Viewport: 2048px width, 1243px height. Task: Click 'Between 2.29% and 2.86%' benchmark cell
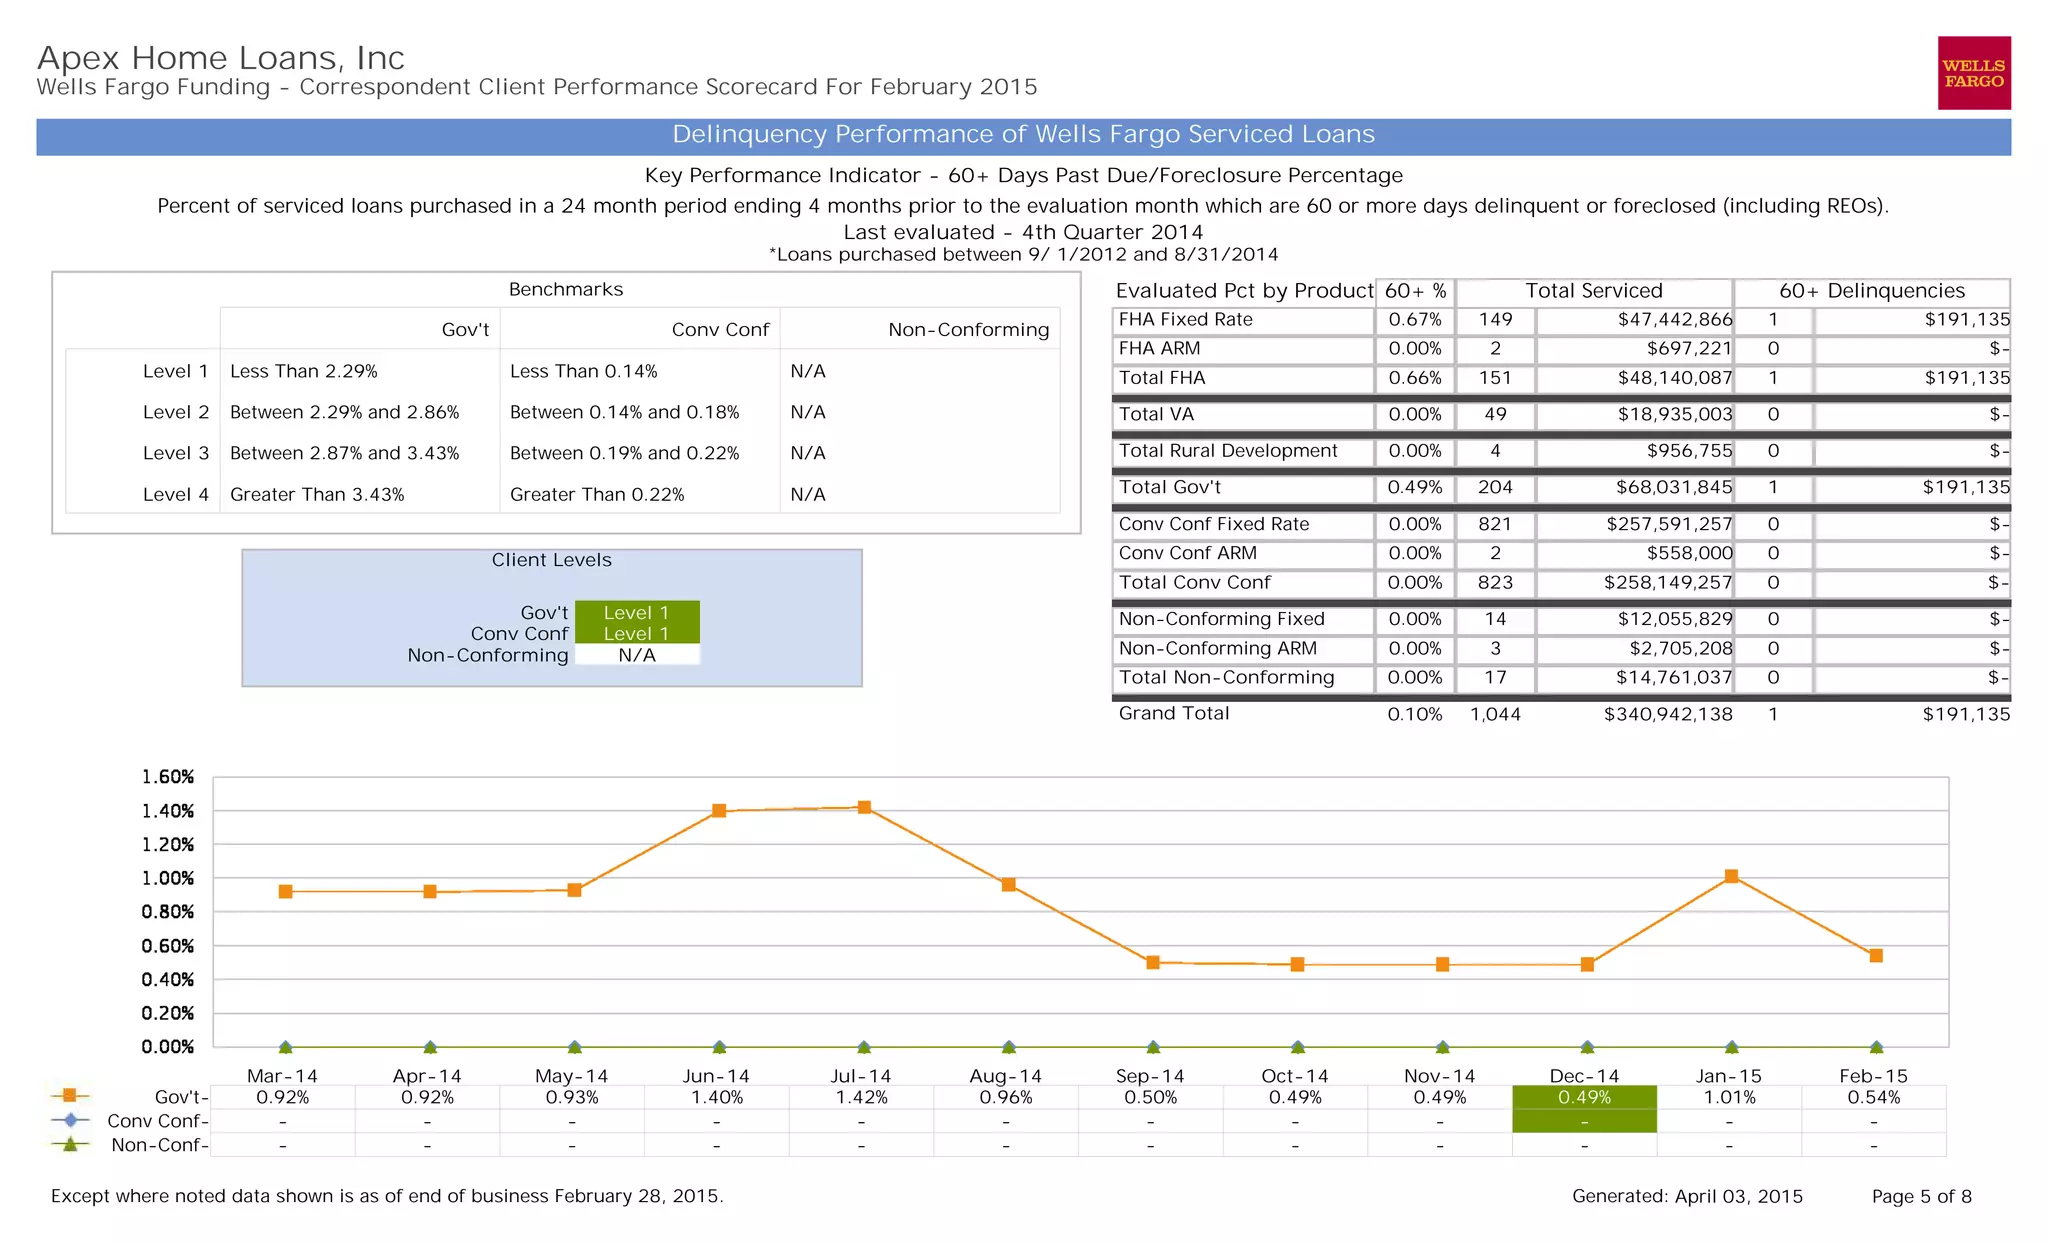[345, 412]
